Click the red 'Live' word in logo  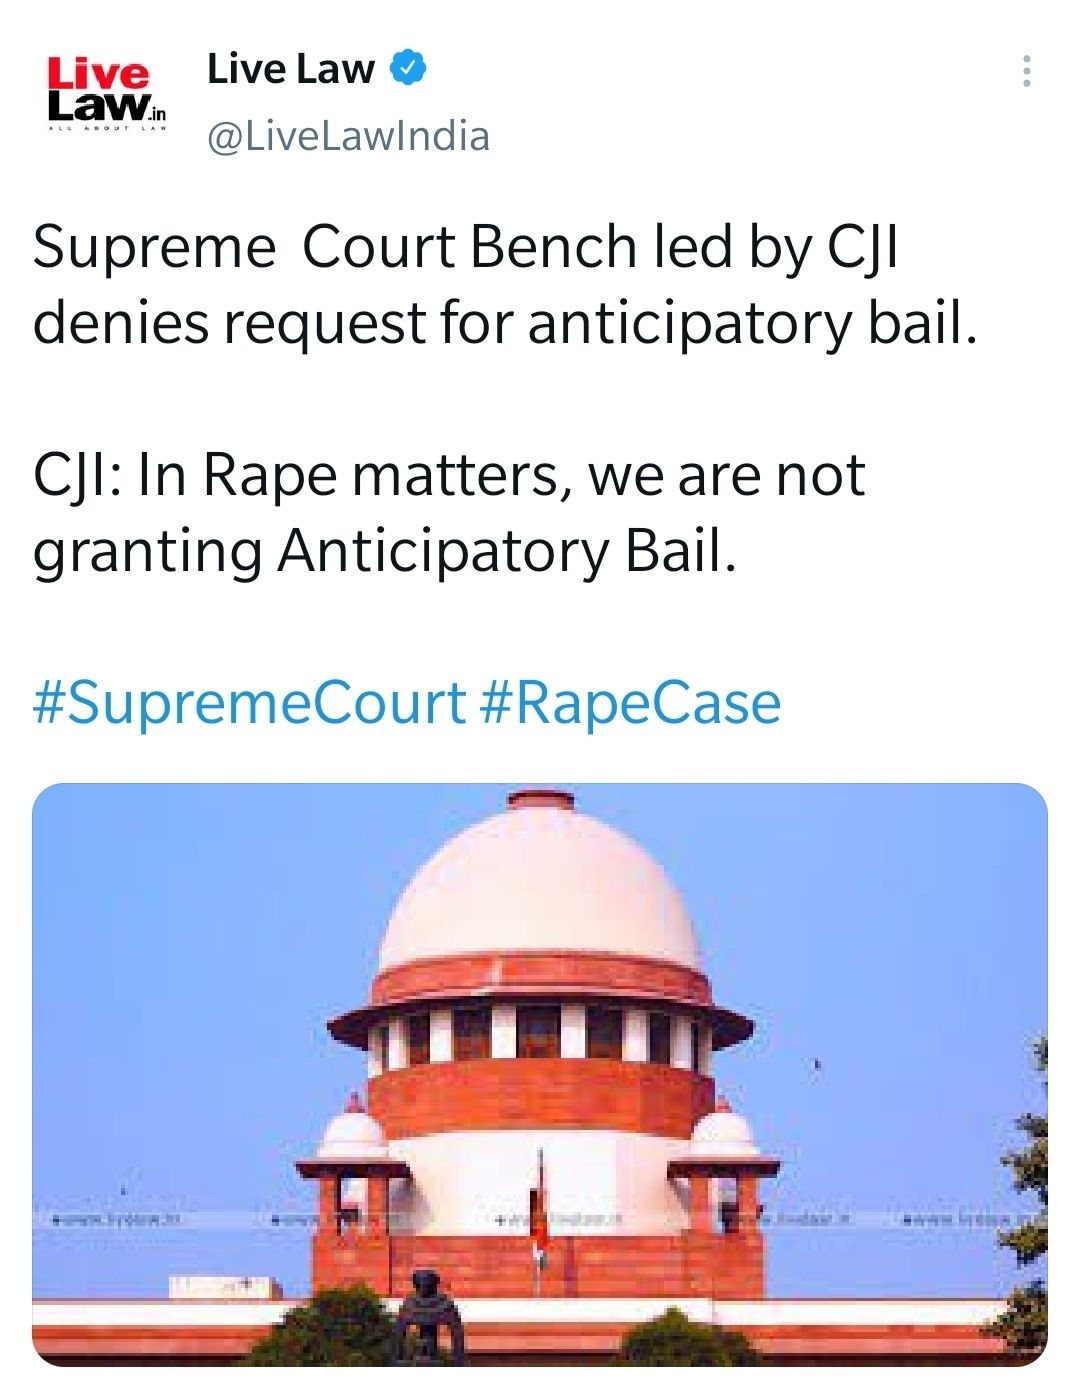click(x=98, y=74)
